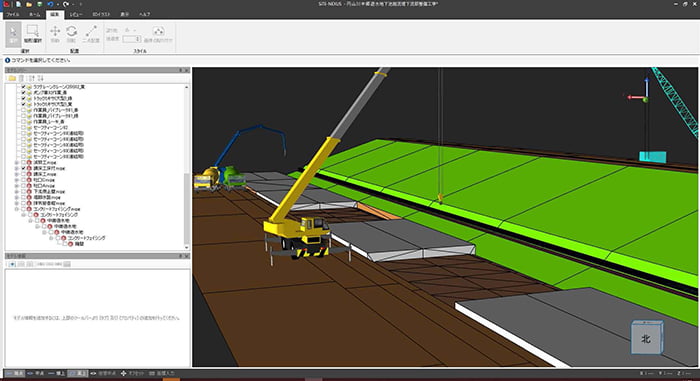Check the first セーフティコーン item checkbox
Image resolution: width=700 pixels, height=381 pixels.
(24, 127)
